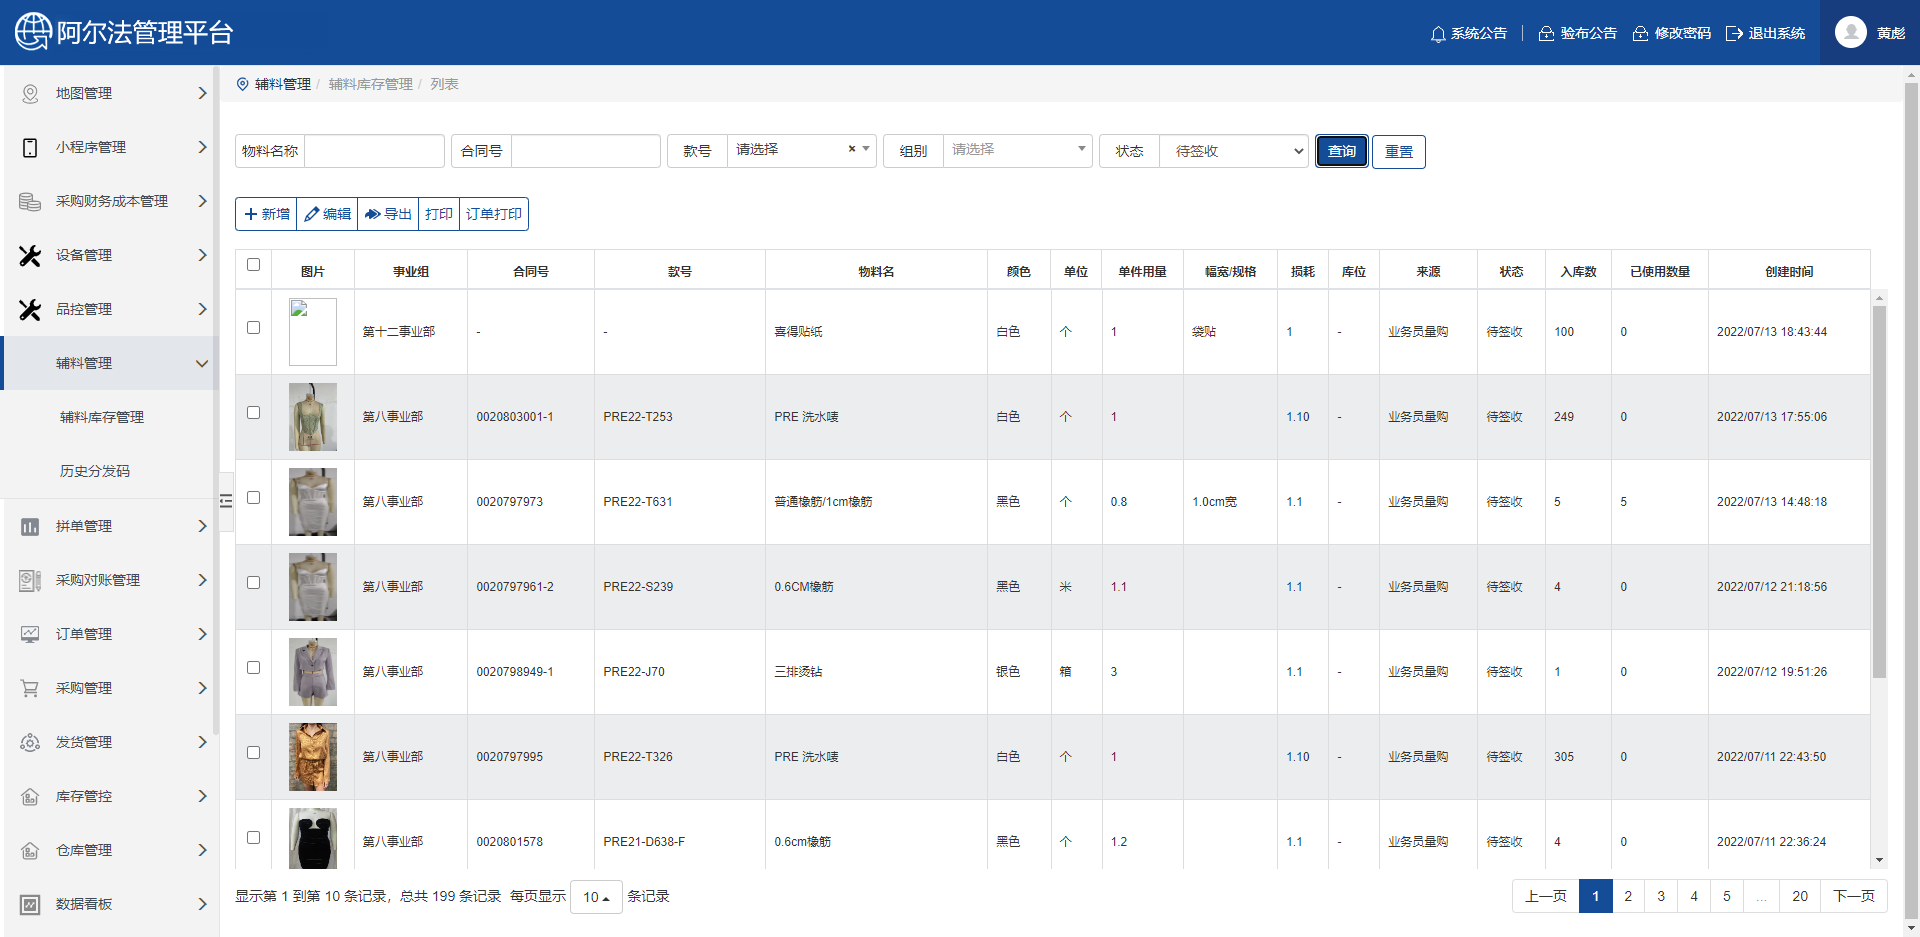Click the logout system icon
The width and height of the screenshot is (1920, 937).
[1734, 34]
